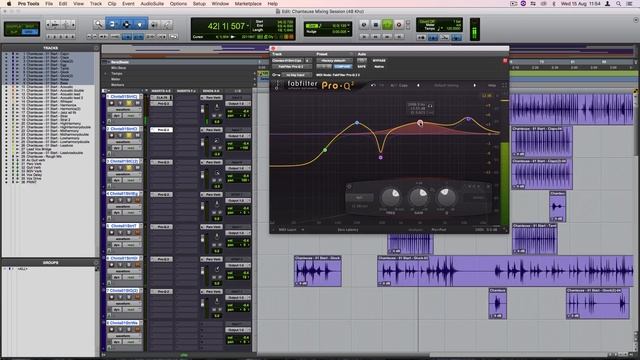Adjust Pro-Q FREQ knob
This screenshot has height=360, width=640.
391,197
